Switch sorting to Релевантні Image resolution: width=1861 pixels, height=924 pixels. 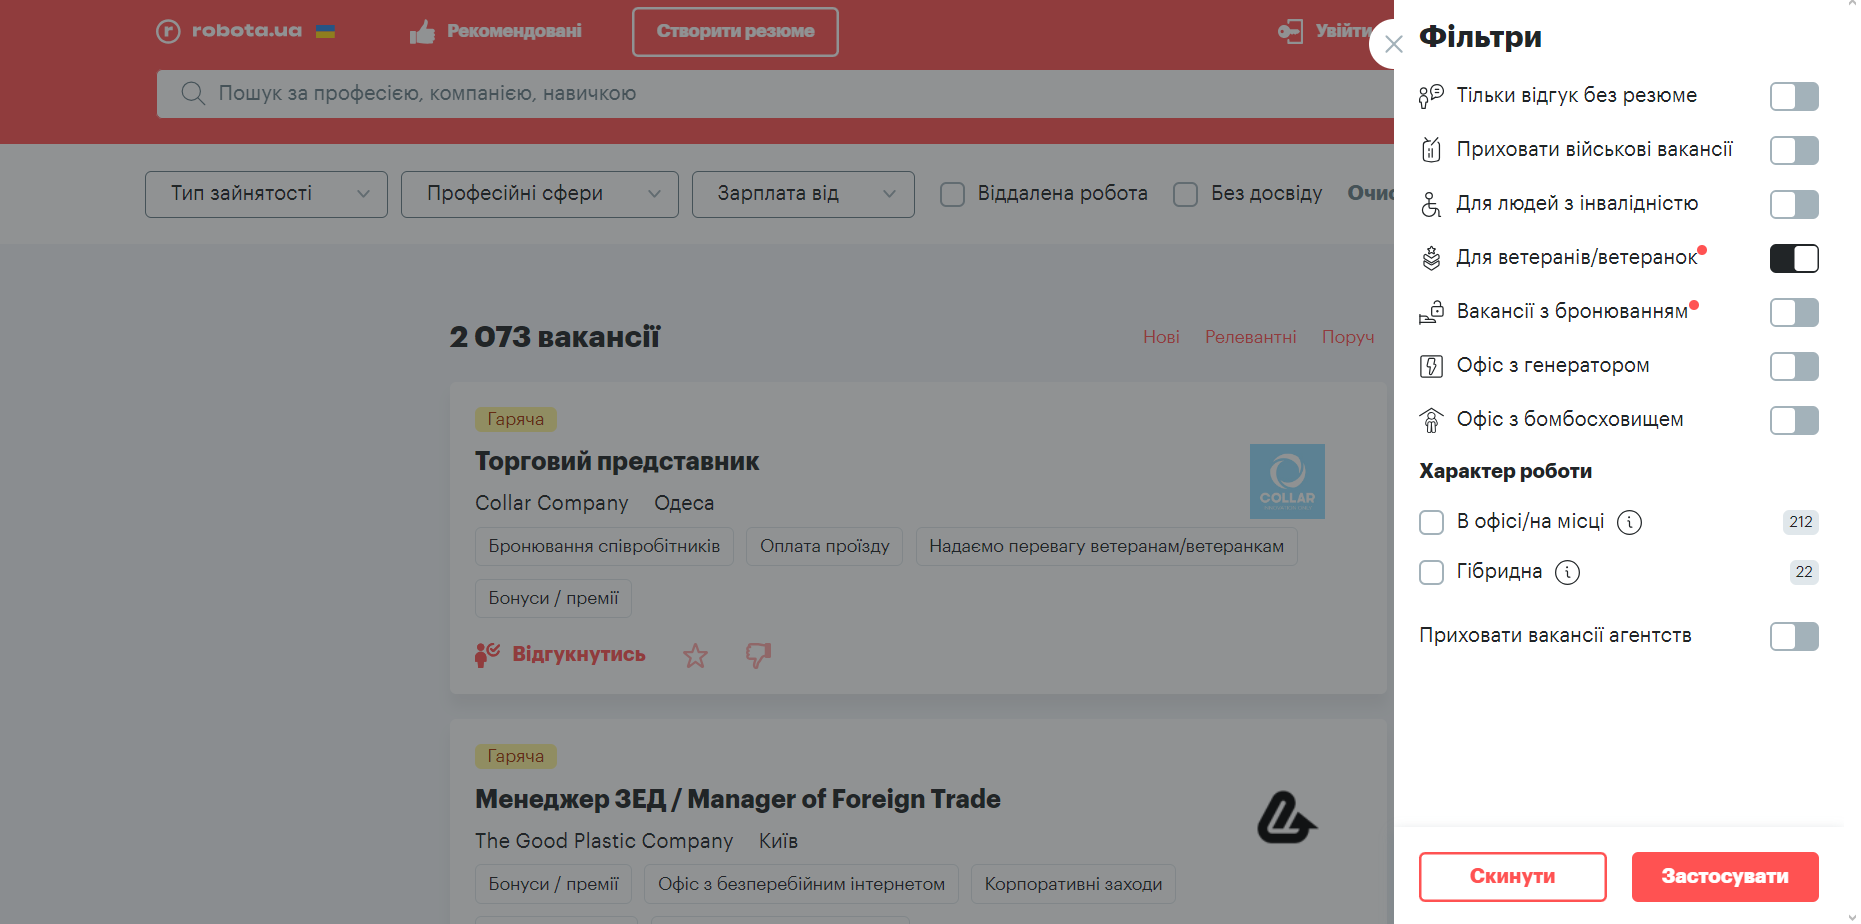click(x=1250, y=337)
